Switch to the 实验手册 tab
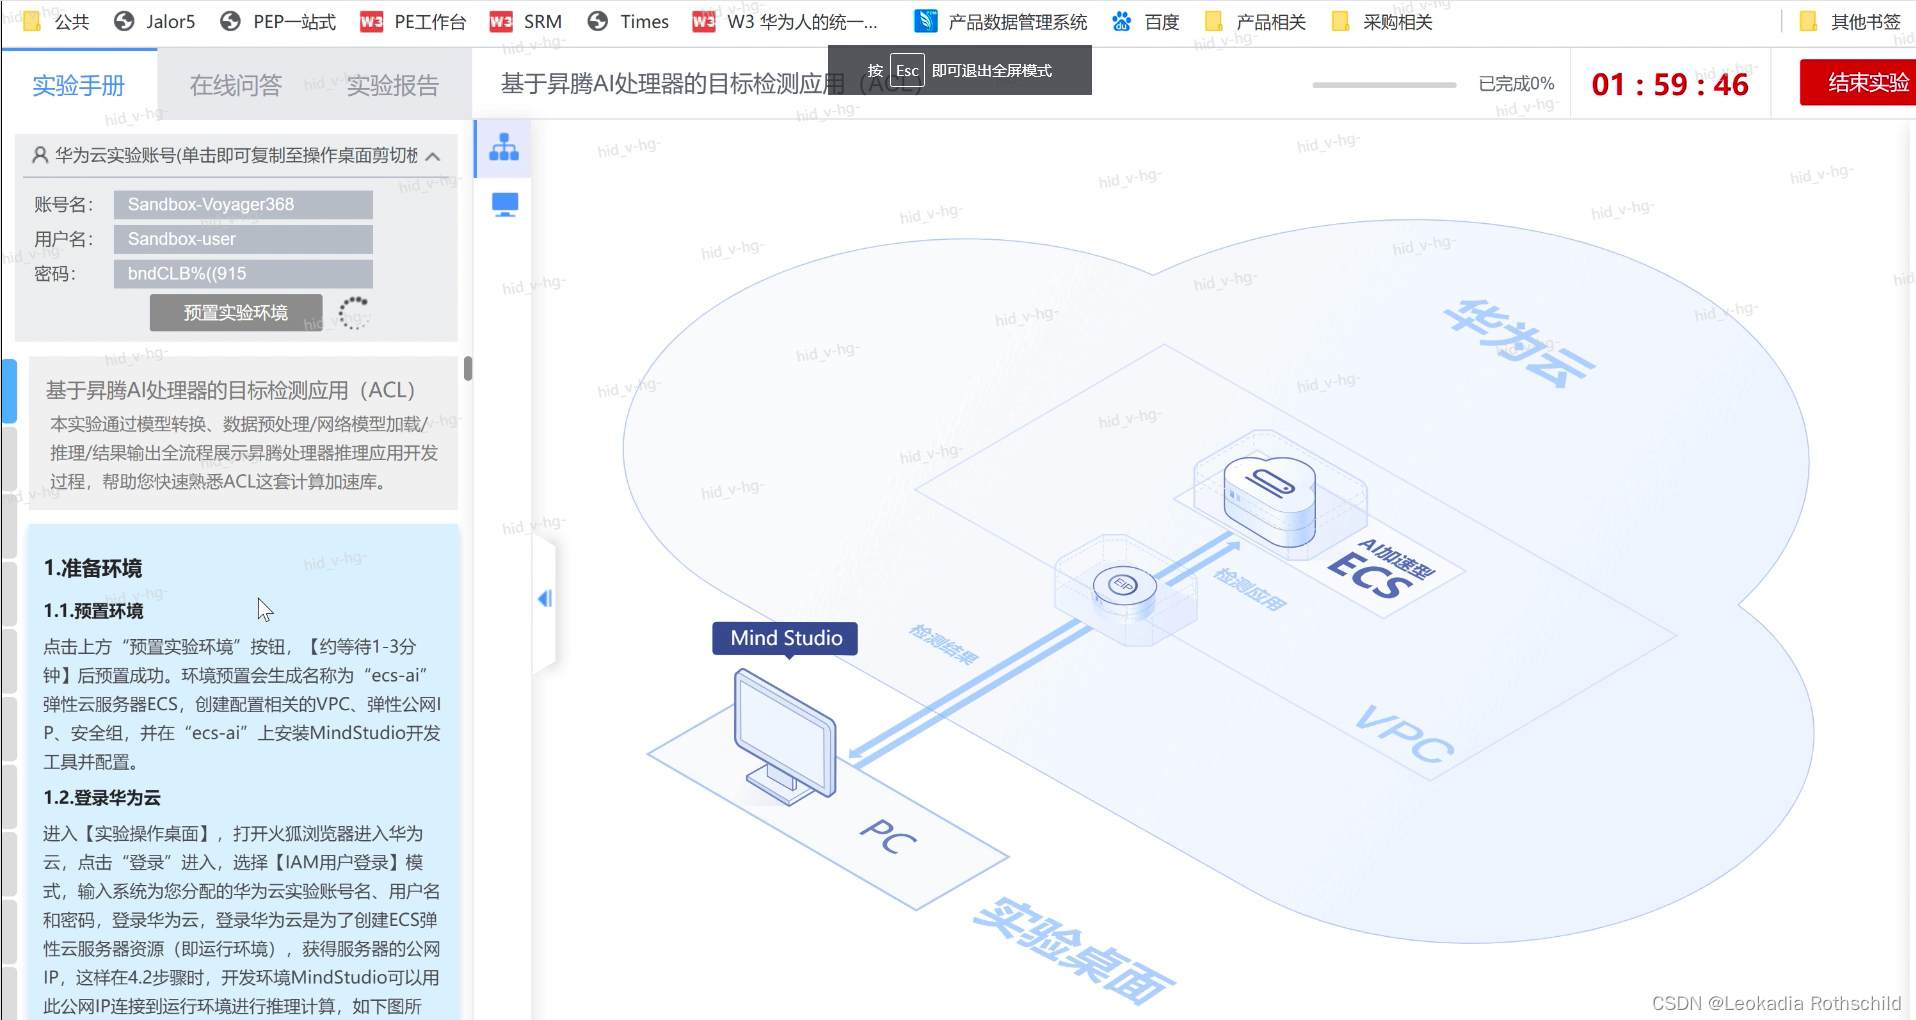The height and width of the screenshot is (1020, 1916). click(78, 86)
